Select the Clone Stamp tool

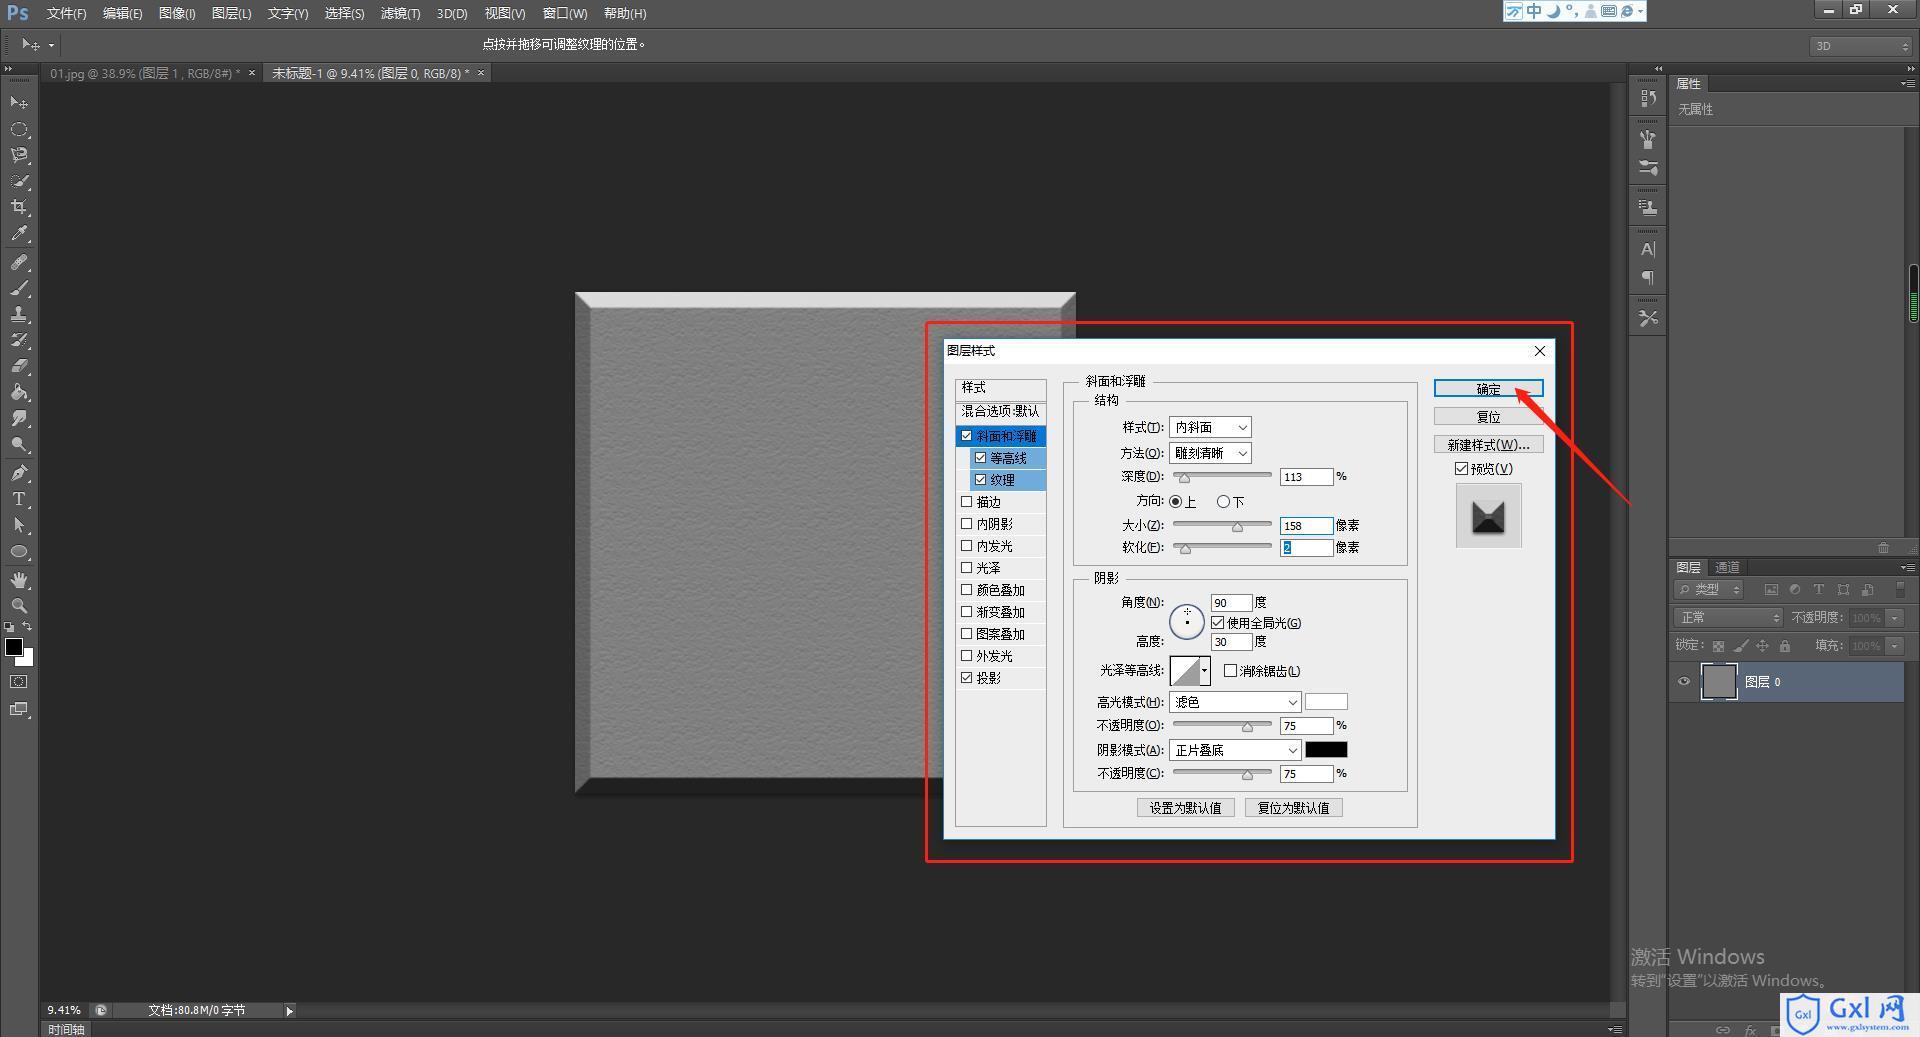click(19, 314)
